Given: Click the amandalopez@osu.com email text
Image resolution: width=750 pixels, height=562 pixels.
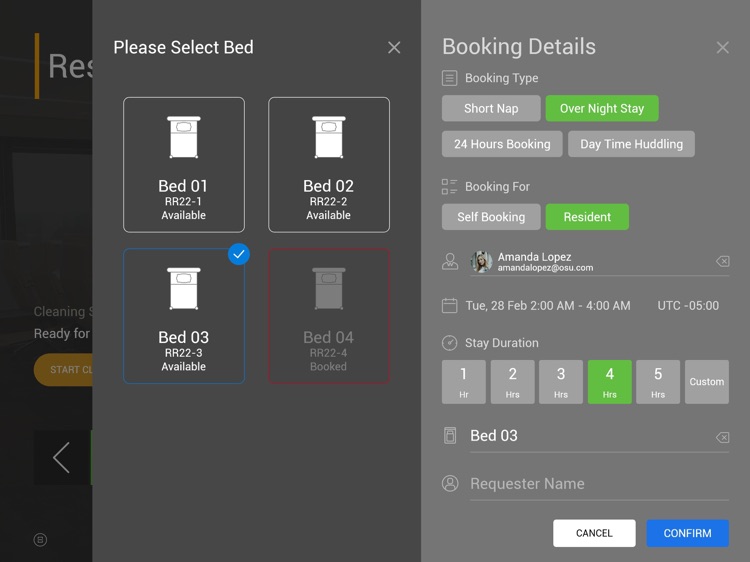Looking at the screenshot, I should [x=545, y=268].
